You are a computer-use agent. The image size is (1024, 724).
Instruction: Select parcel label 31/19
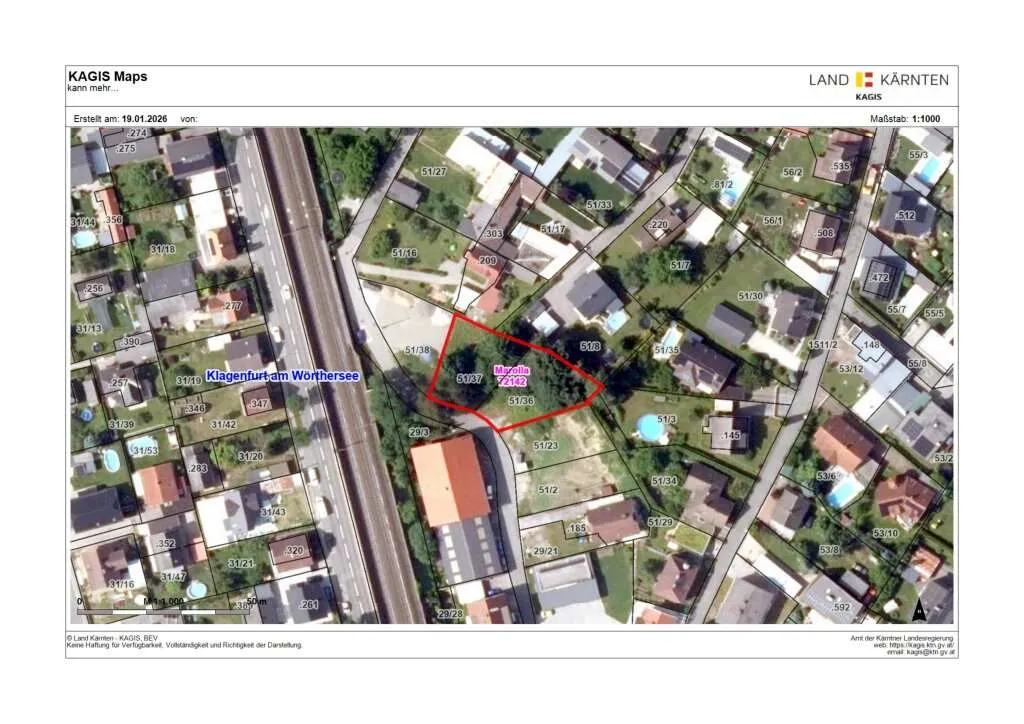click(x=189, y=381)
